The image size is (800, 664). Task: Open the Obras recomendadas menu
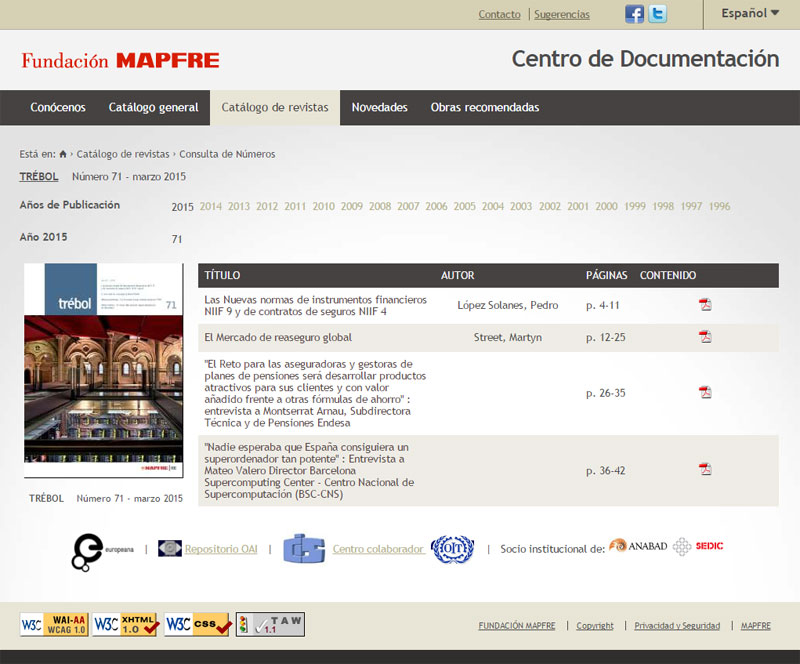[485, 107]
